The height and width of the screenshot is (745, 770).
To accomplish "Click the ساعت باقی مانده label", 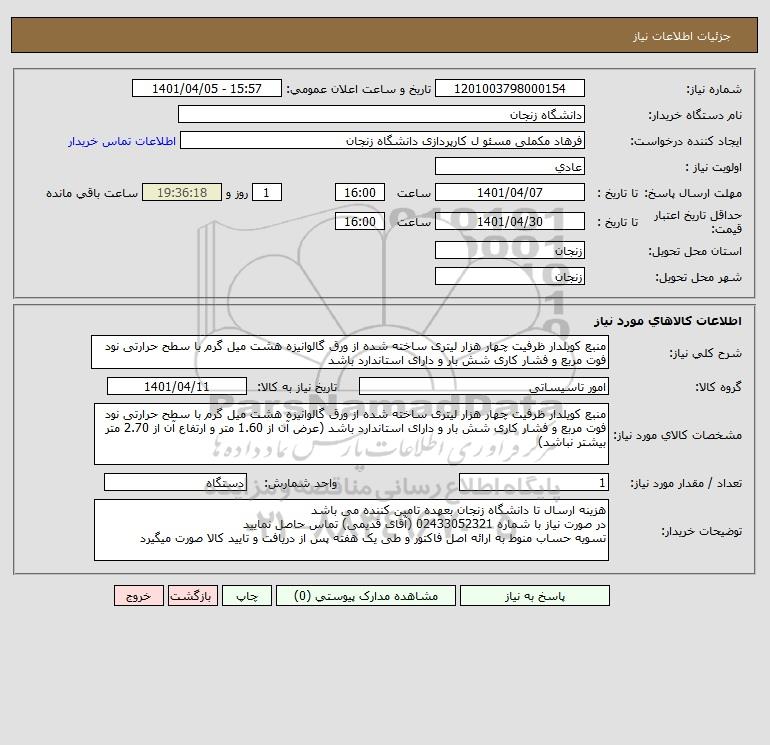I will coord(92,193).
